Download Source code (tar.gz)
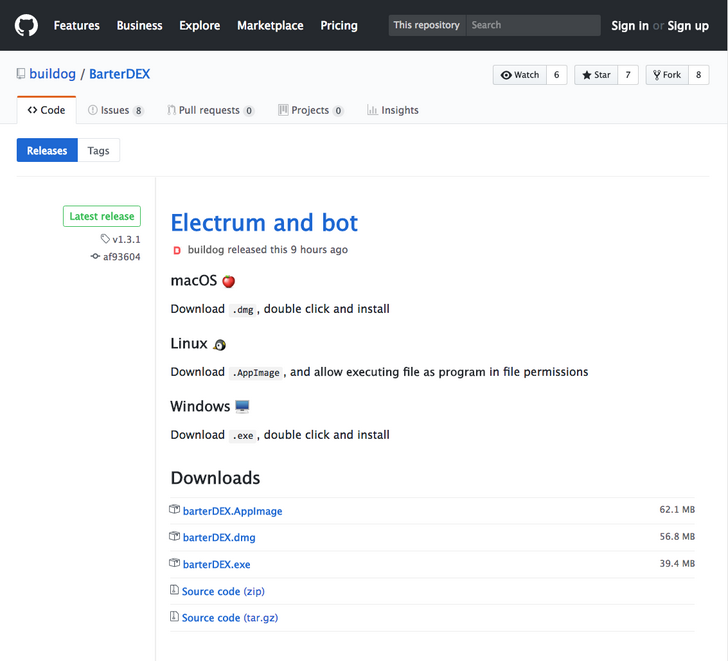The height and width of the screenshot is (661, 728). tap(230, 618)
